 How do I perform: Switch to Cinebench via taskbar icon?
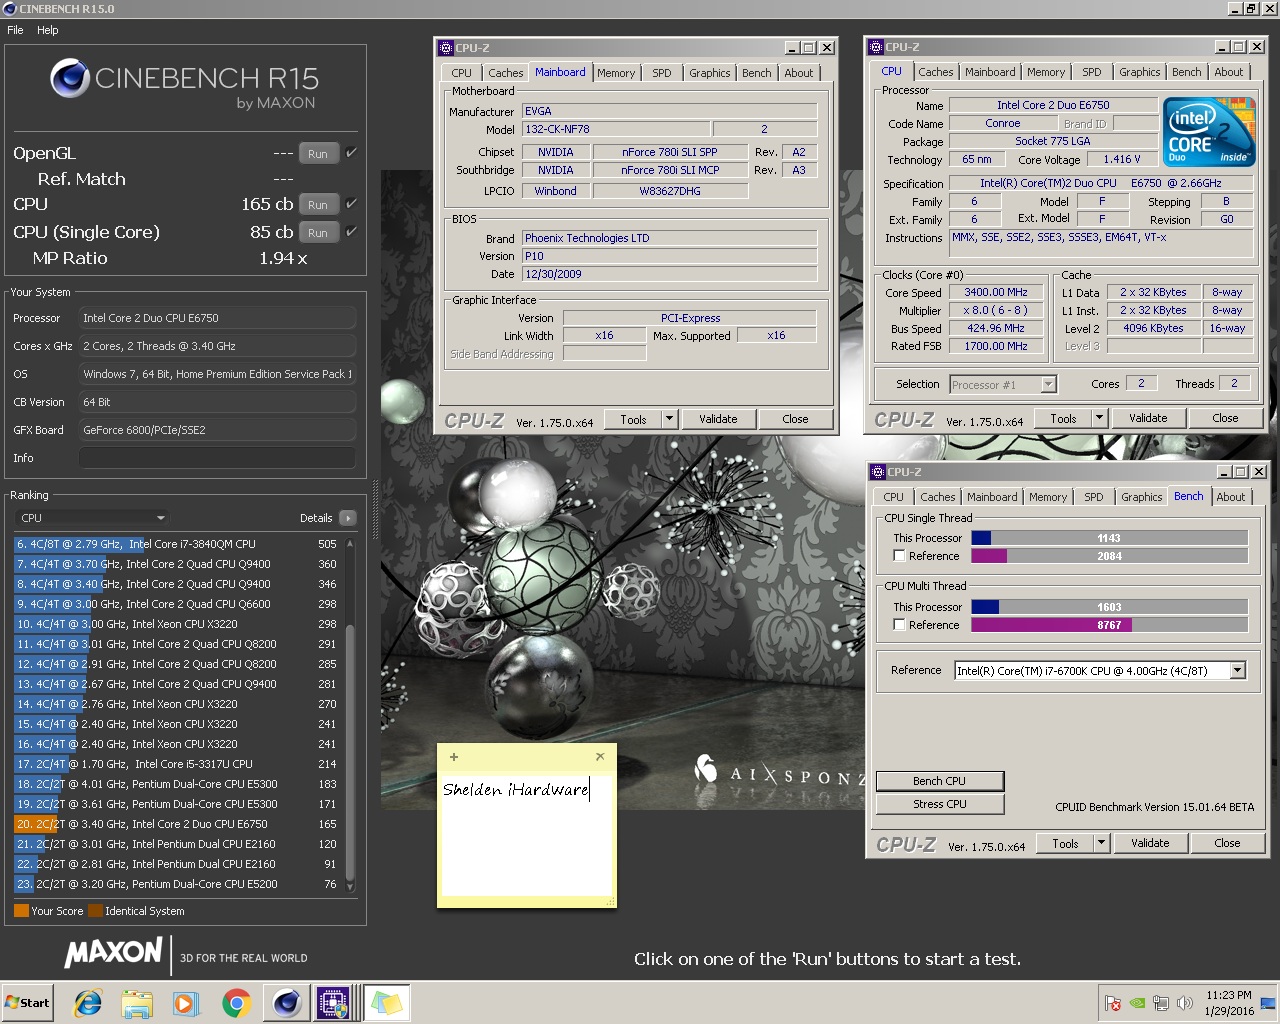[x=287, y=1003]
